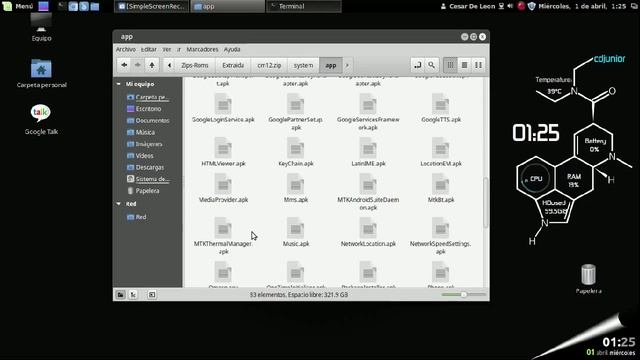640x360 pixels.
Task: Open search in file manager
Action: click(431, 65)
